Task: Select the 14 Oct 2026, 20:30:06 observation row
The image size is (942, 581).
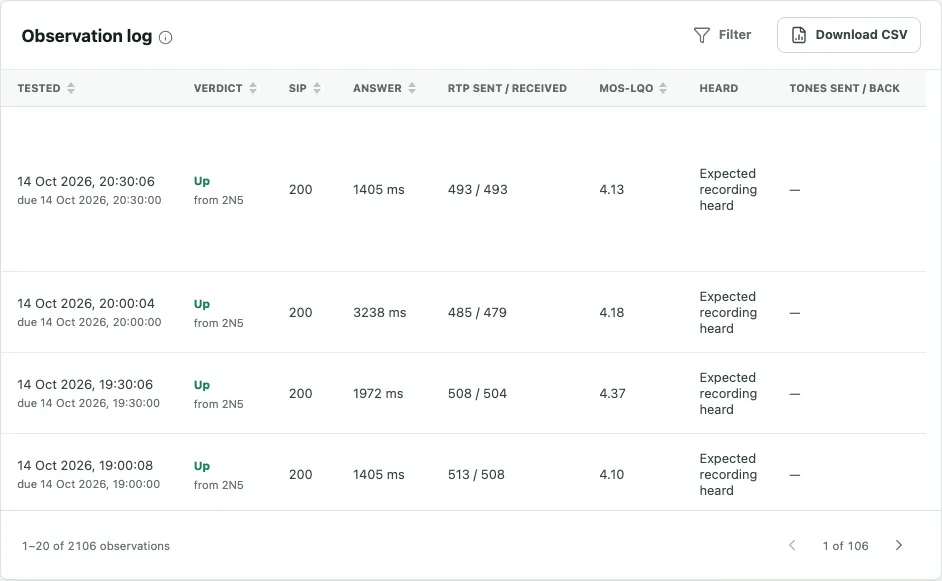Action: [x=463, y=189]
